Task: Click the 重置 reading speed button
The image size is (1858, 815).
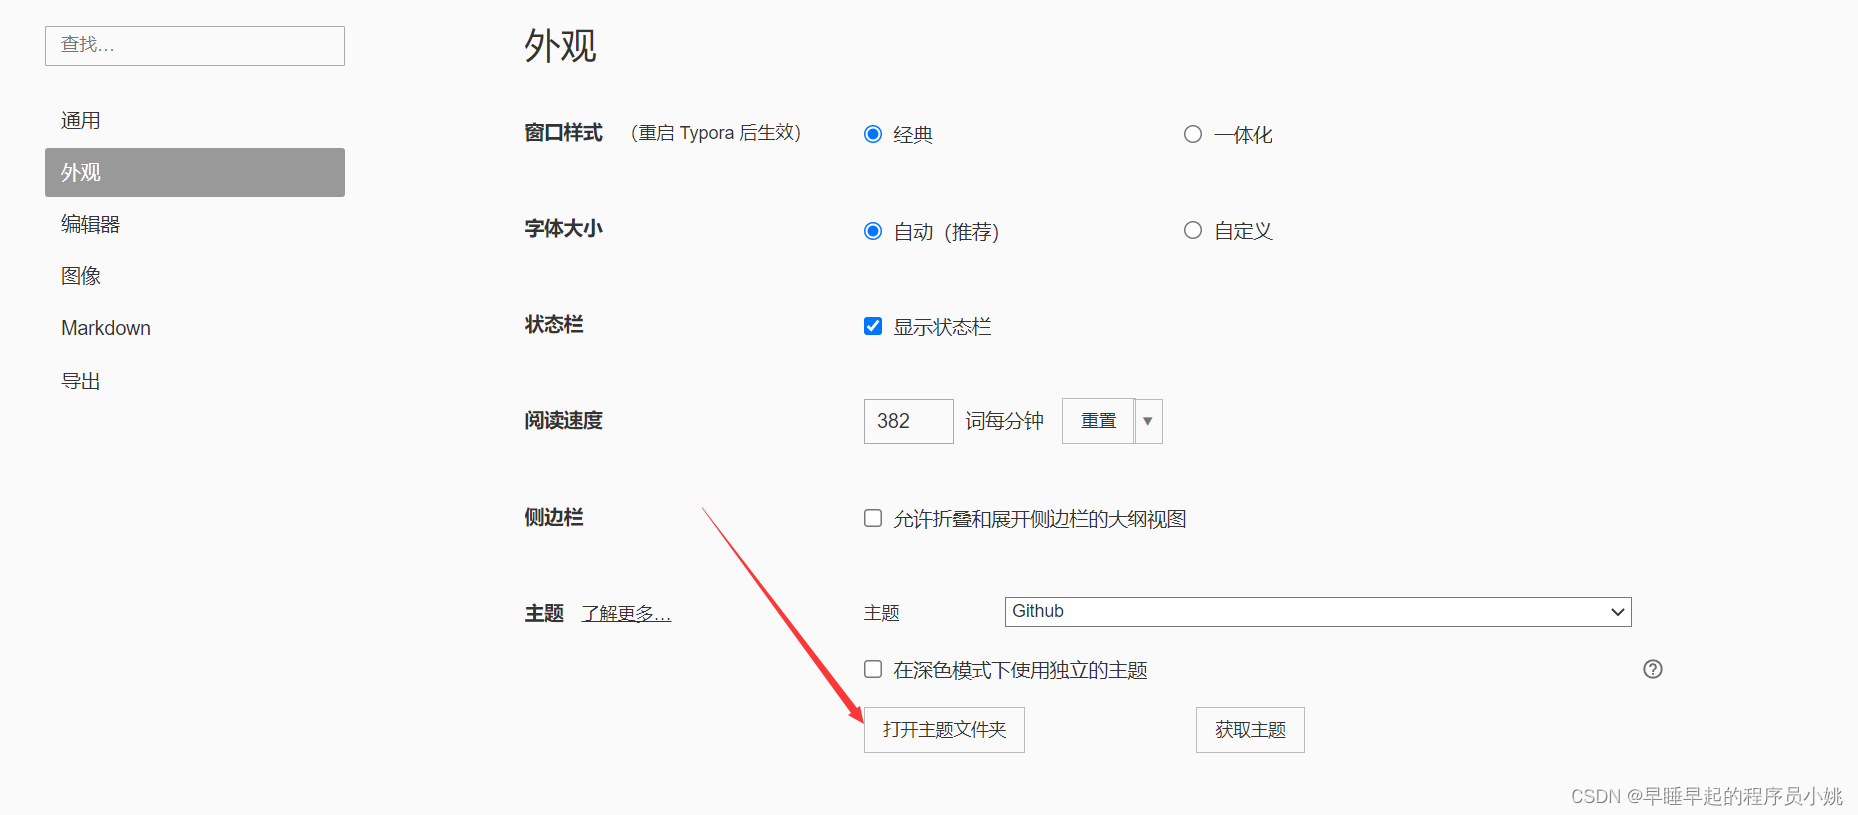Action: (x=1098, y=421)
